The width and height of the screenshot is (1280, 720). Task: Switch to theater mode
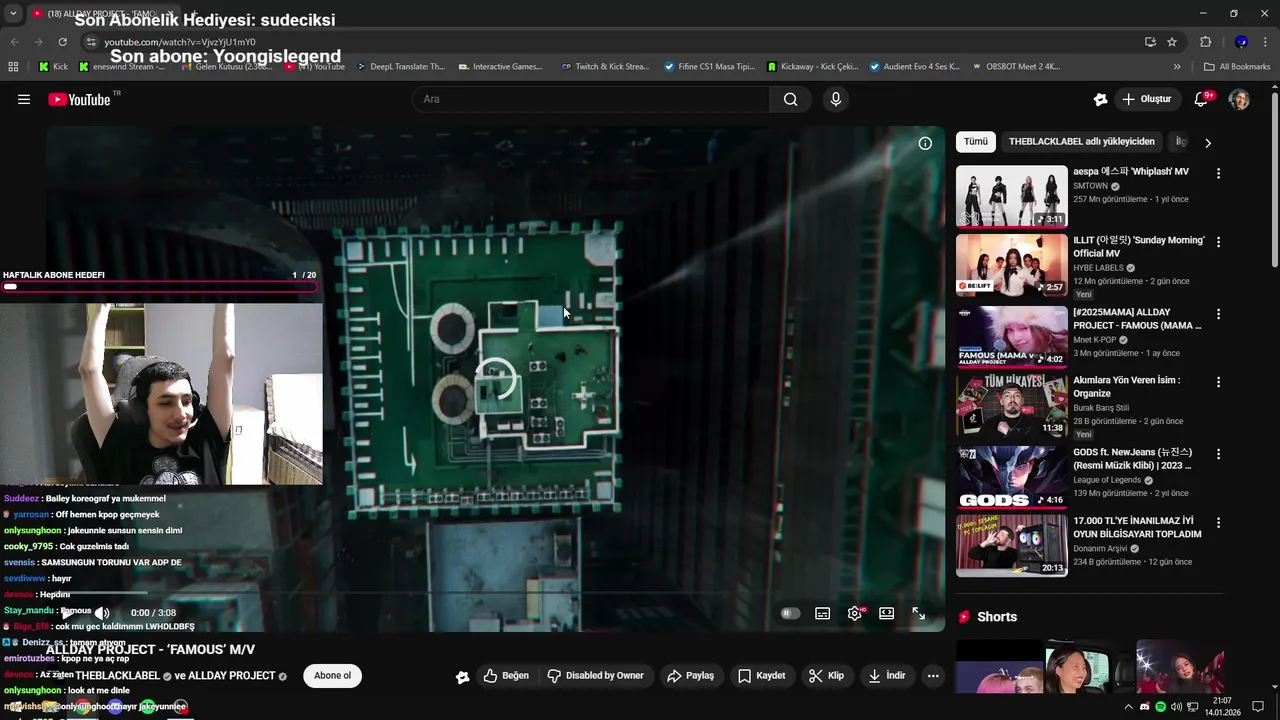887,613
